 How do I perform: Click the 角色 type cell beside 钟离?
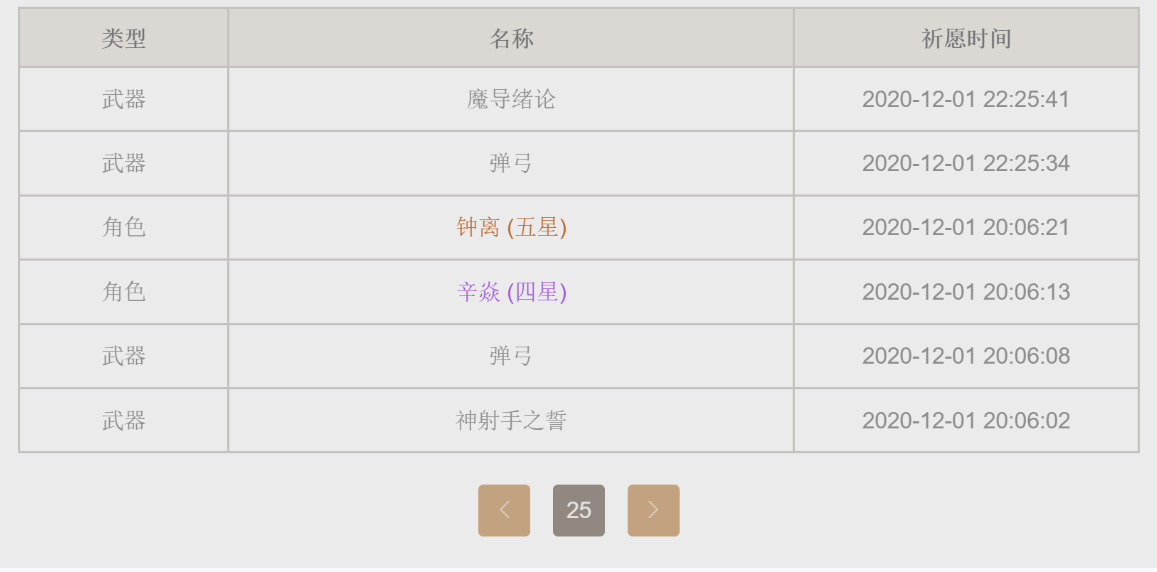(x=123, y=227)
